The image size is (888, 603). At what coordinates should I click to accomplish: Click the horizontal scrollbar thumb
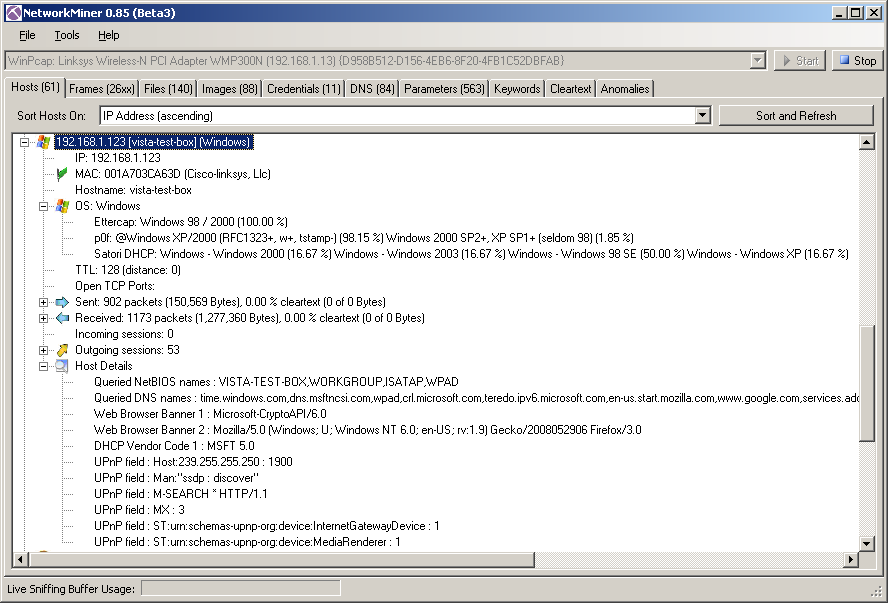click(x=281, y=559)
